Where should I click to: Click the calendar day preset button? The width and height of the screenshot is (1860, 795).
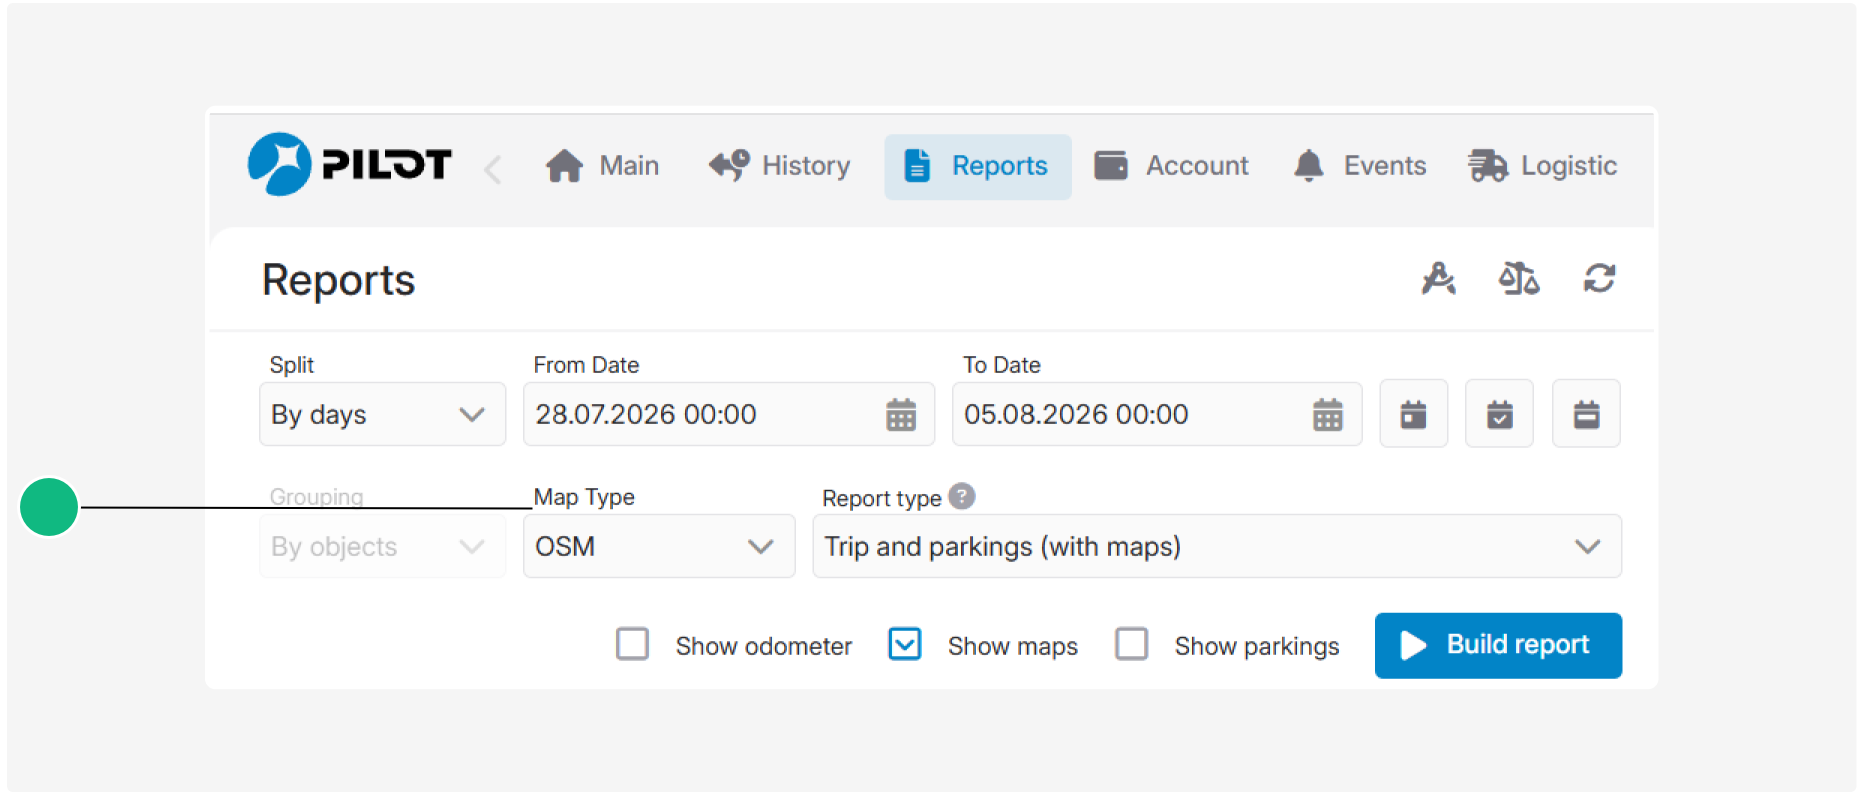point(1413,413)
